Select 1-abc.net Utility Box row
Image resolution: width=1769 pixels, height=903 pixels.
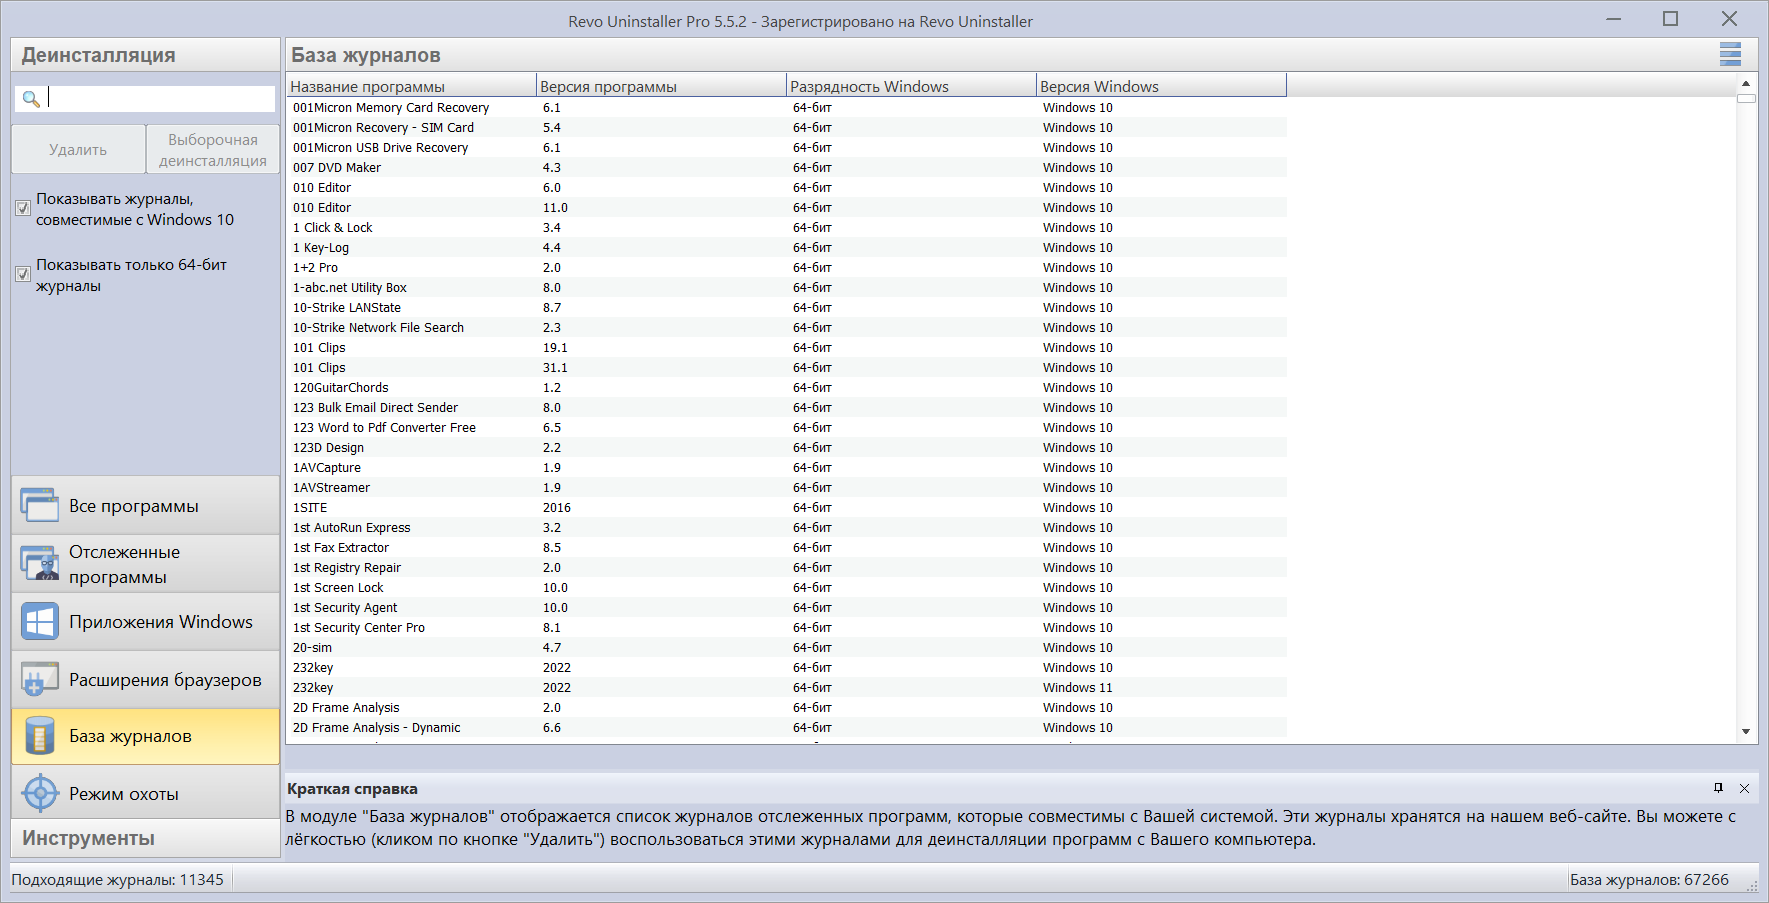[786, 288]
